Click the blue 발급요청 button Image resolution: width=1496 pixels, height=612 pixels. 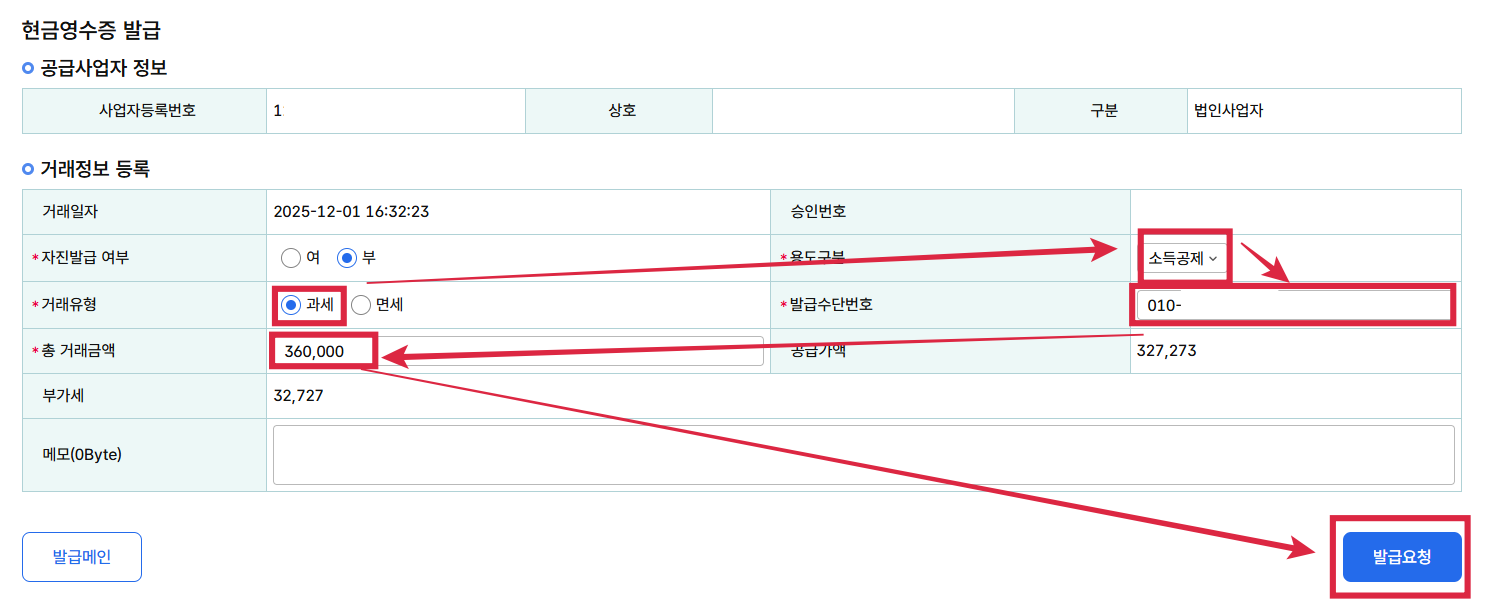1402,557
